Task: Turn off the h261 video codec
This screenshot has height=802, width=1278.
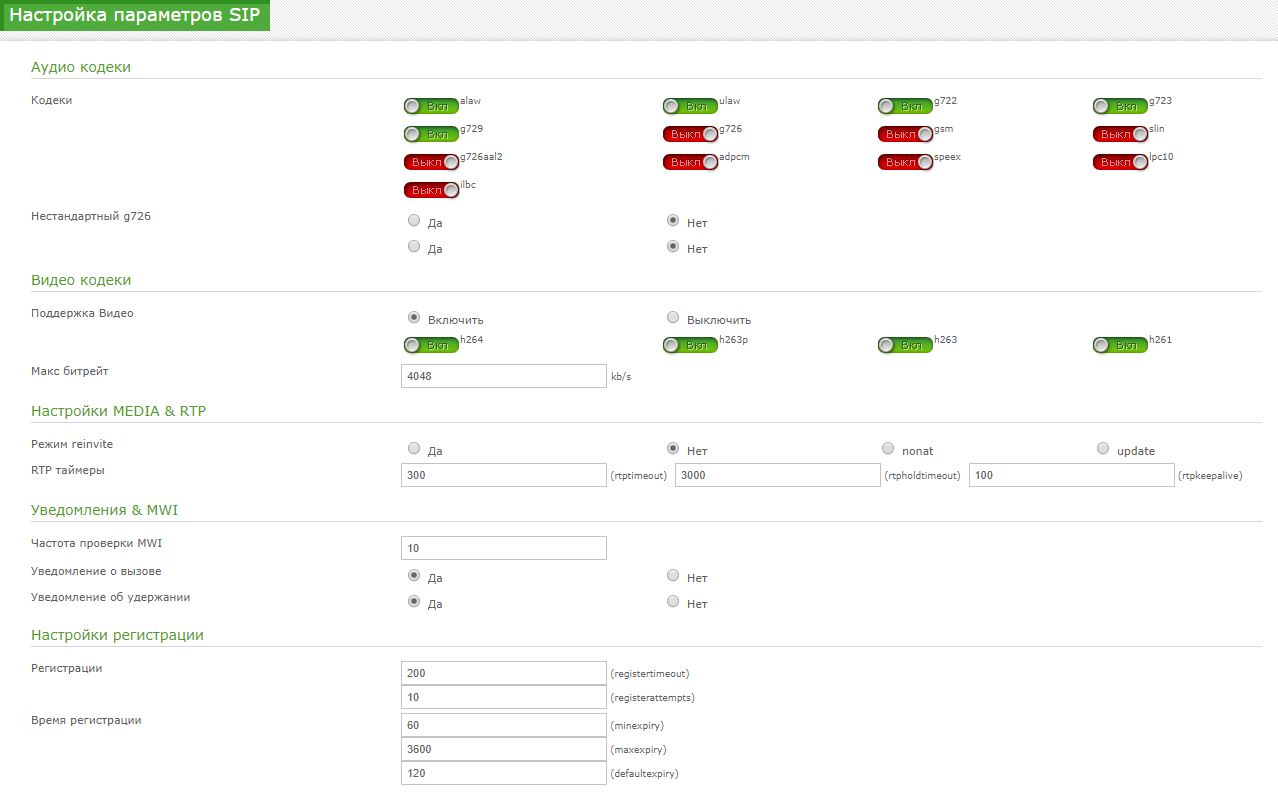Action: click(1120, 345)
